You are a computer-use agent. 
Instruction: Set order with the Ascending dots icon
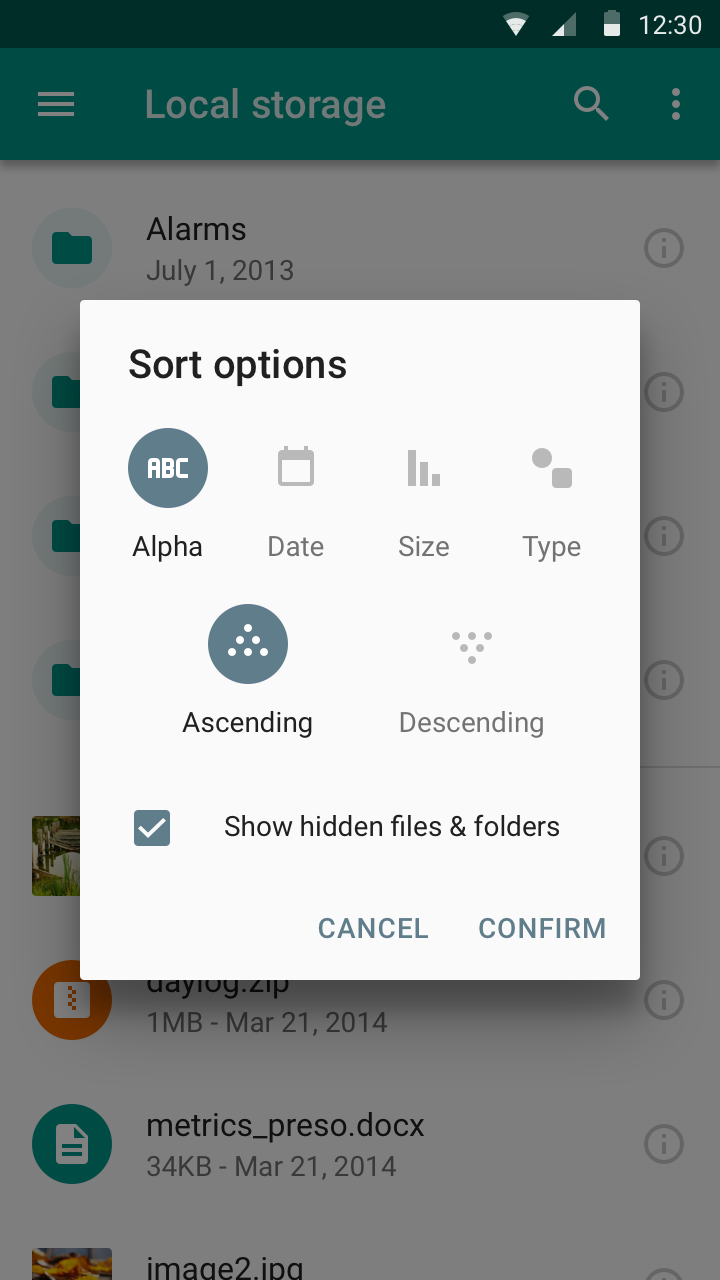[x=248, y=644]
